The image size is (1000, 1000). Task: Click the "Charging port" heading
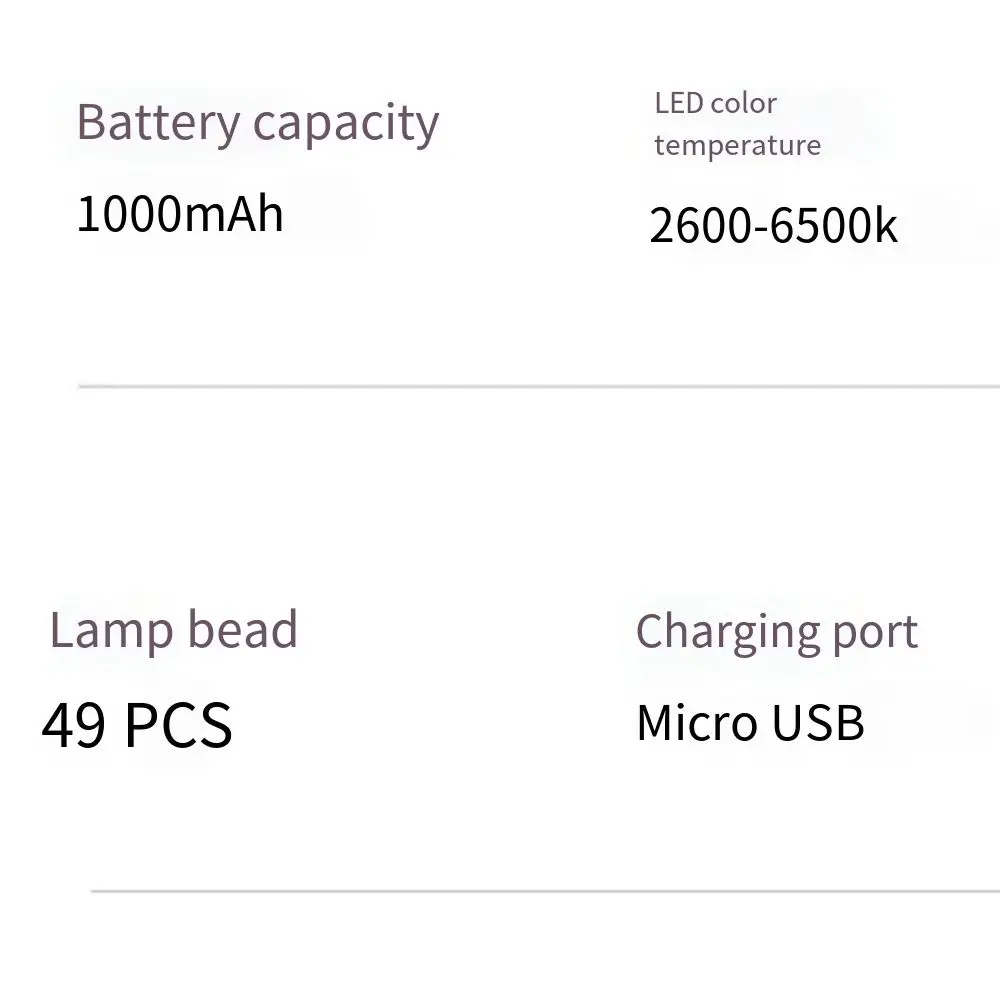point(777,633)
